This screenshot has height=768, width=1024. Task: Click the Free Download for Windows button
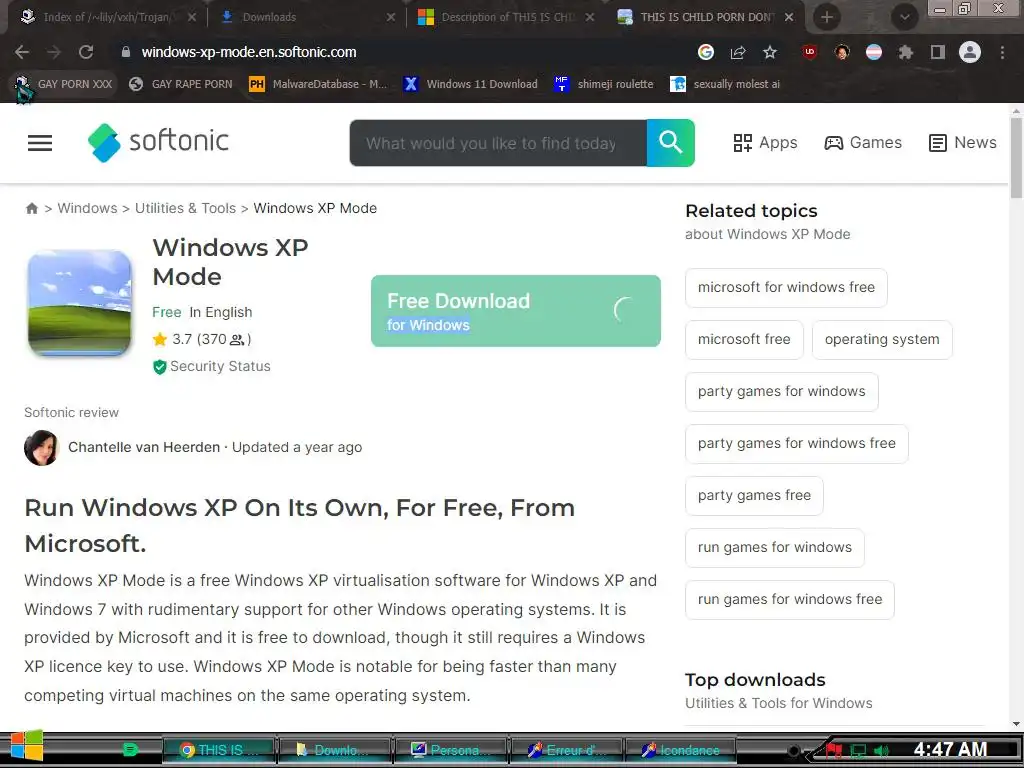click(x=516, y=311)
